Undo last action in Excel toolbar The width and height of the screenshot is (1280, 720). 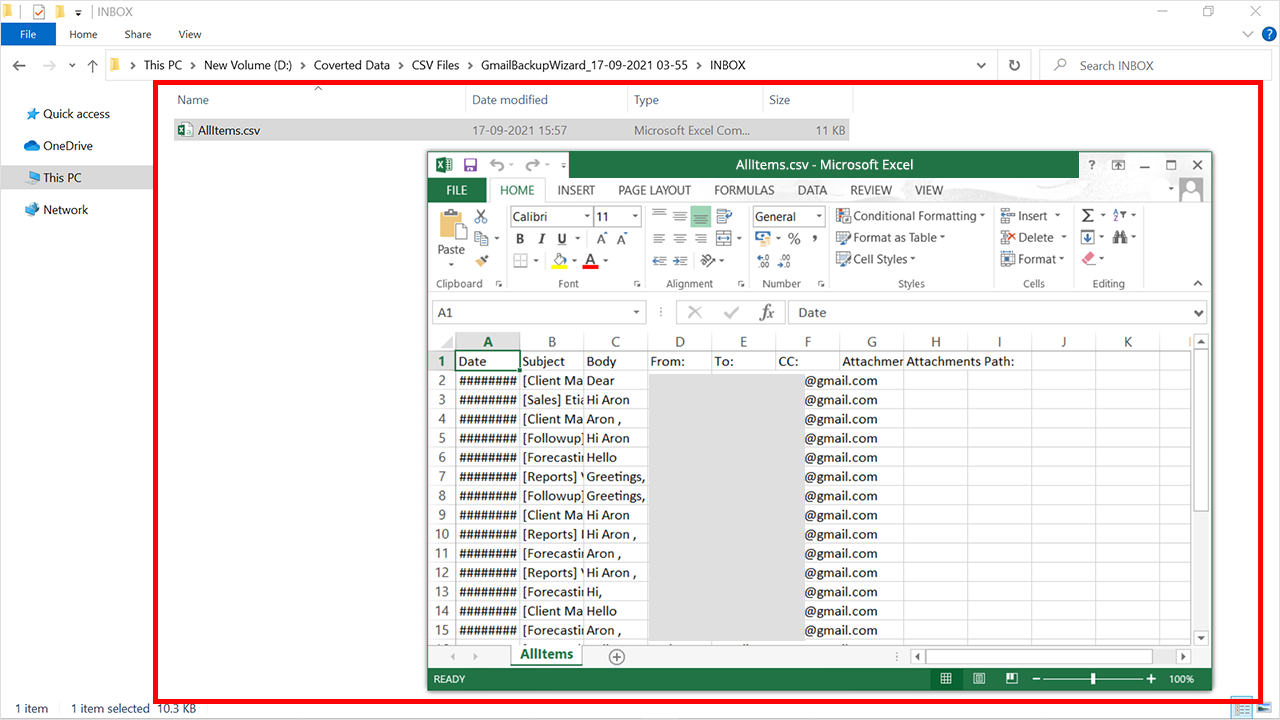[x=497, y=165]
